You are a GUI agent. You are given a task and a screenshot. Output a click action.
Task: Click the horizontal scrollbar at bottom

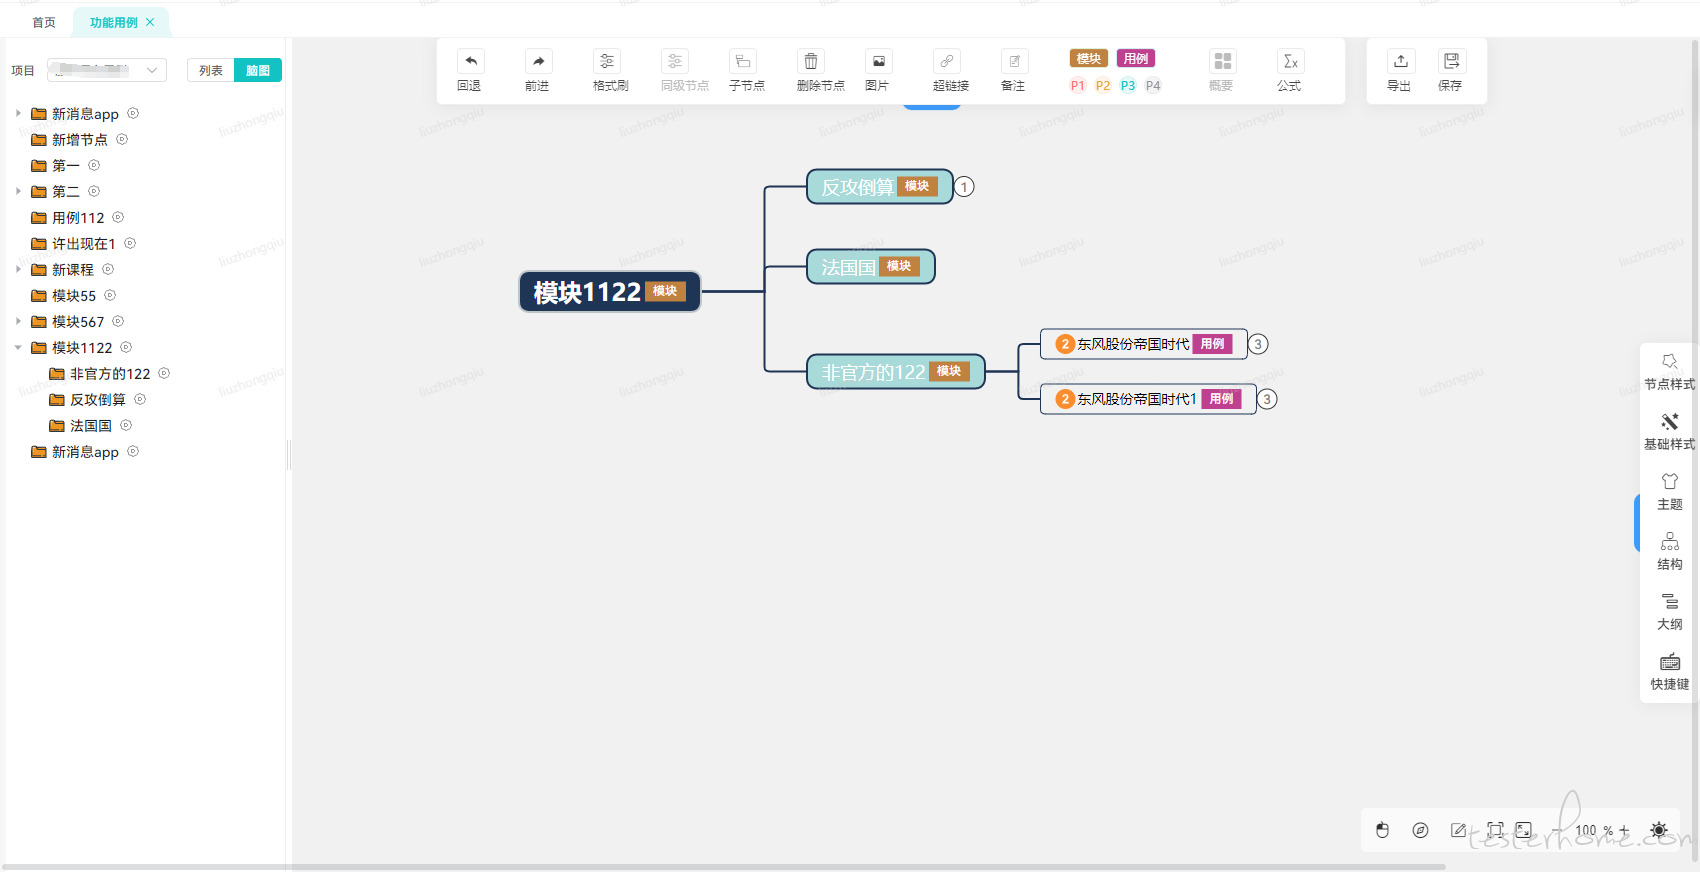[x=725, y=866]
